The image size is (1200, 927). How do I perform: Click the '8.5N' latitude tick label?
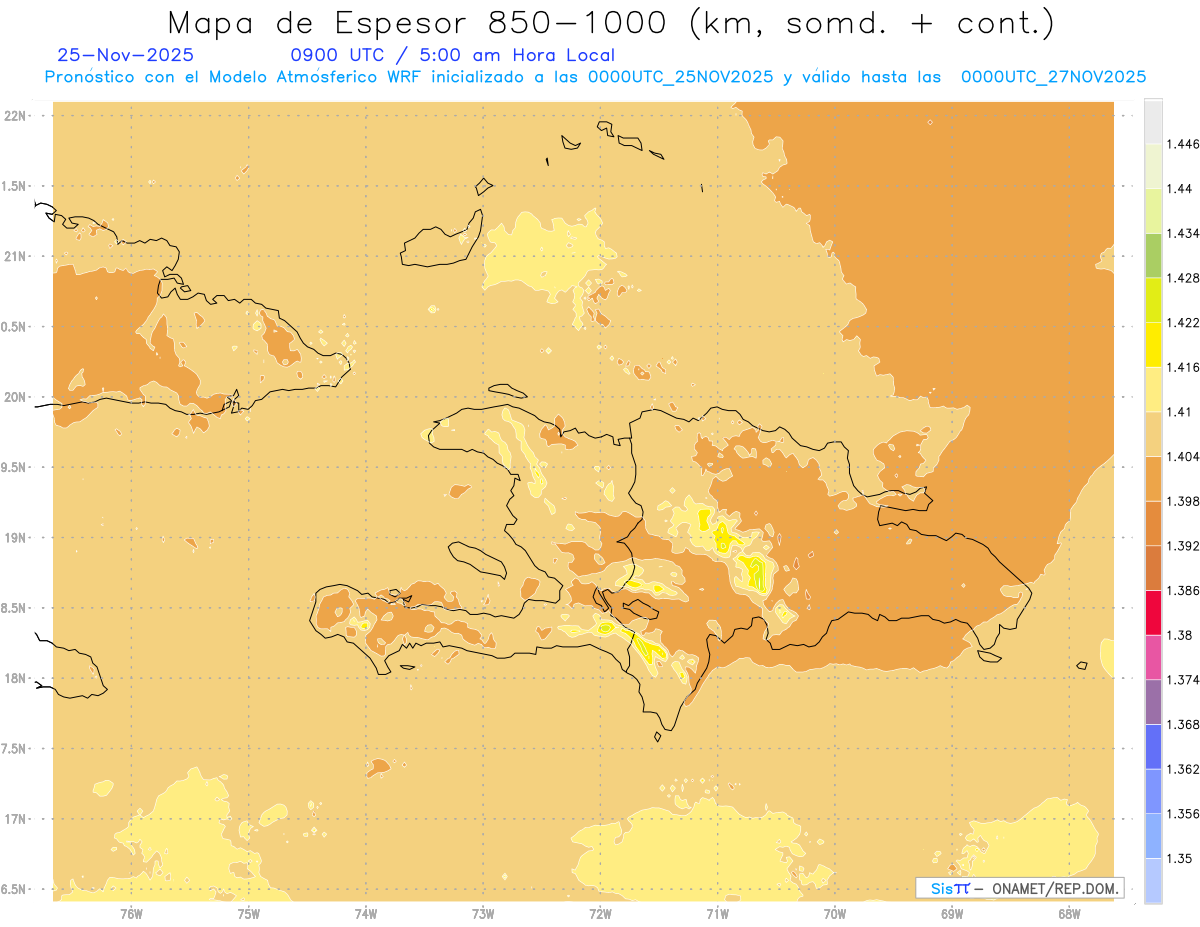(x=15, y=609)
